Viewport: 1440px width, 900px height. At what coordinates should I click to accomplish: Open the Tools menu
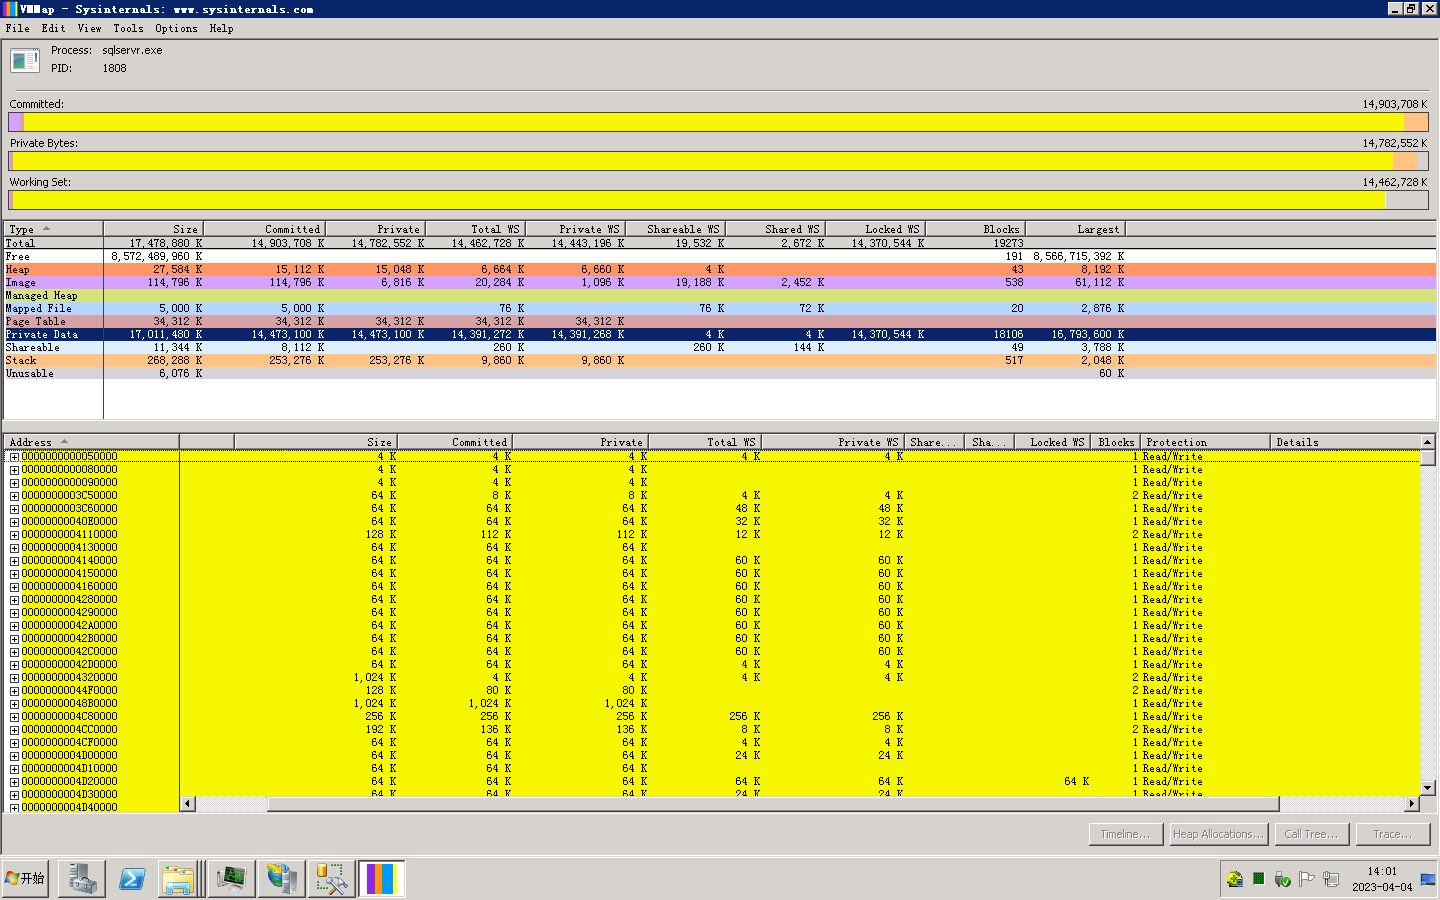128,29
